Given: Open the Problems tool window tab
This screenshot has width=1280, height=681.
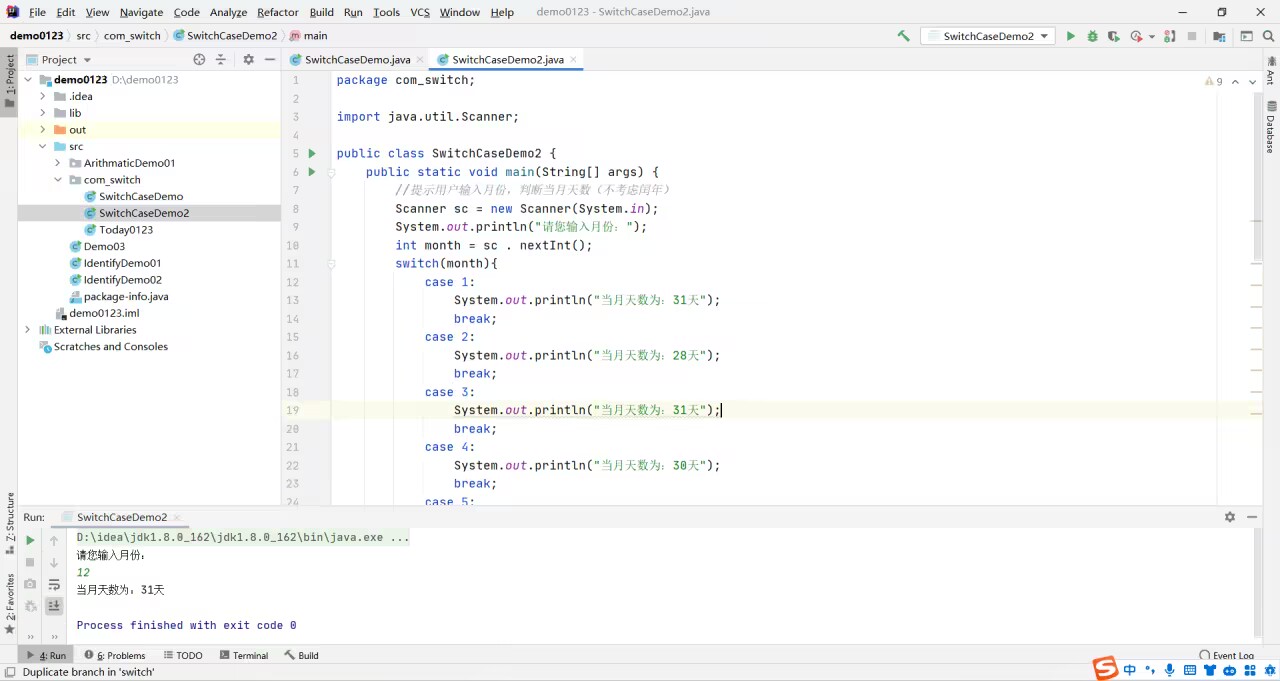Looking at the screenshot, I should tap(115, 656).
